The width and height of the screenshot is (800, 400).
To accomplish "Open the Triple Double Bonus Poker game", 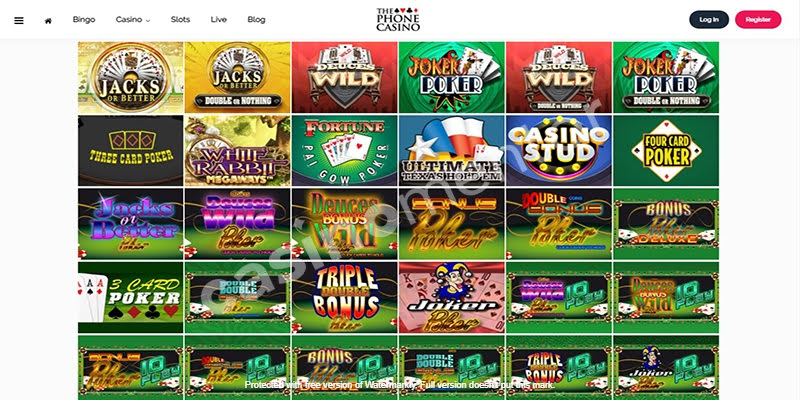I will click(344, 297).
